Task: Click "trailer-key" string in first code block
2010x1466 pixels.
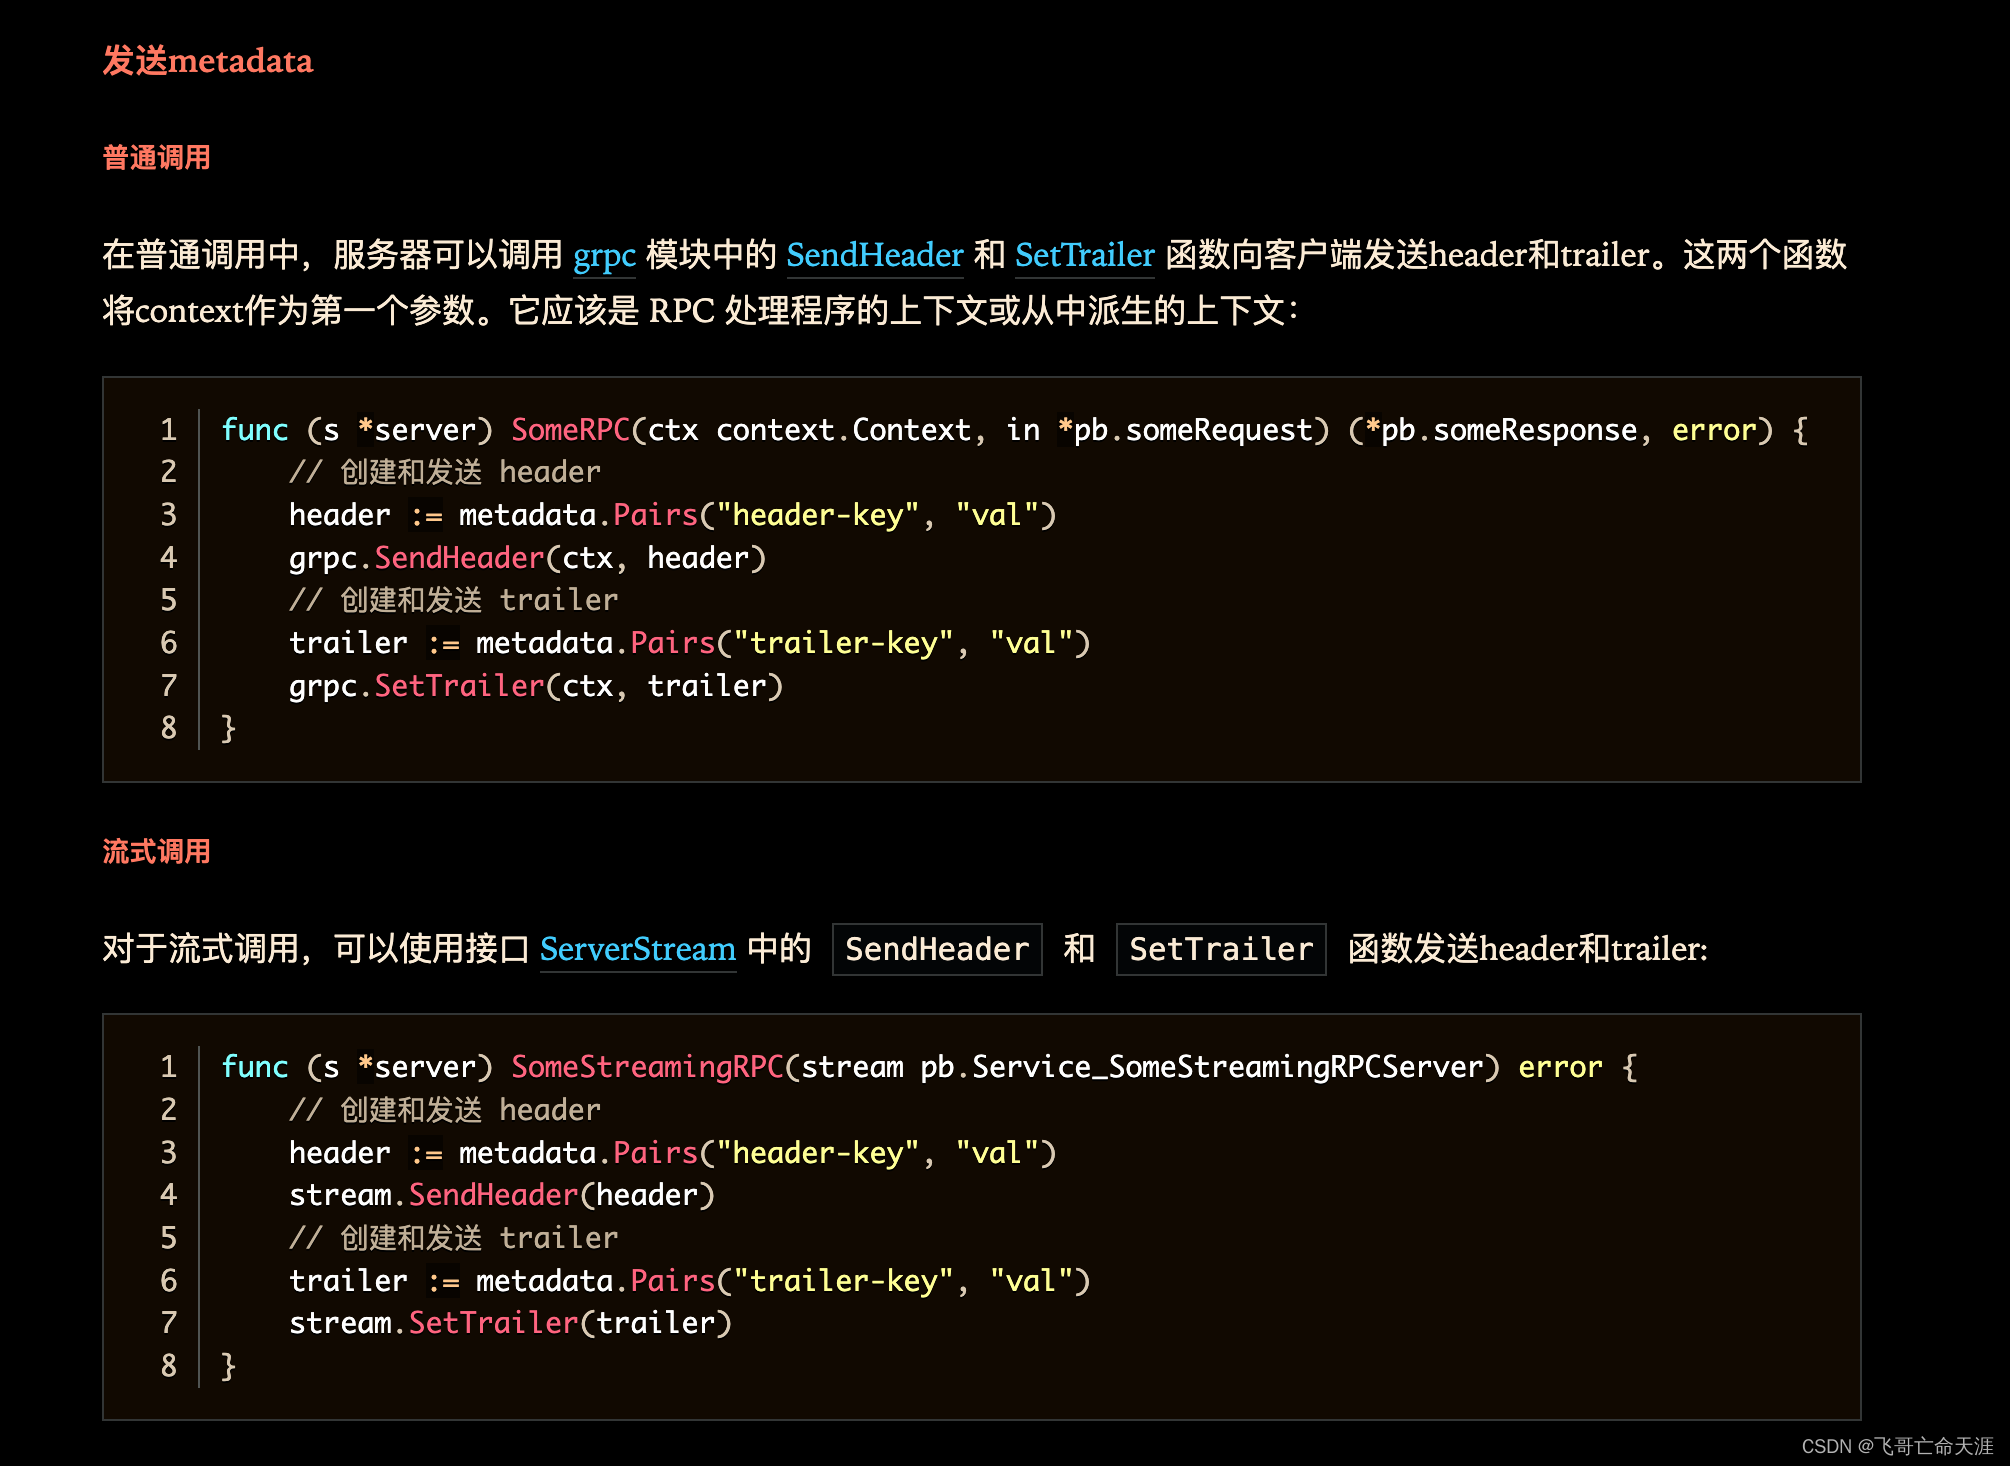Action: pos(844,643)
